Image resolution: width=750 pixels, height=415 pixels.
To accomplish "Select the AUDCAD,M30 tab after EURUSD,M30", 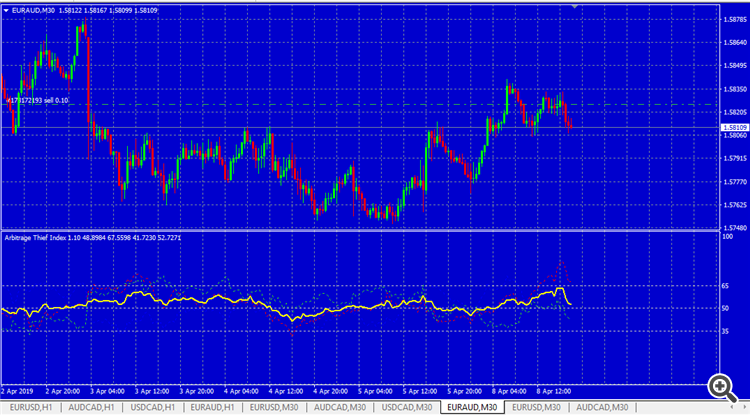I will tap(340, 407).
